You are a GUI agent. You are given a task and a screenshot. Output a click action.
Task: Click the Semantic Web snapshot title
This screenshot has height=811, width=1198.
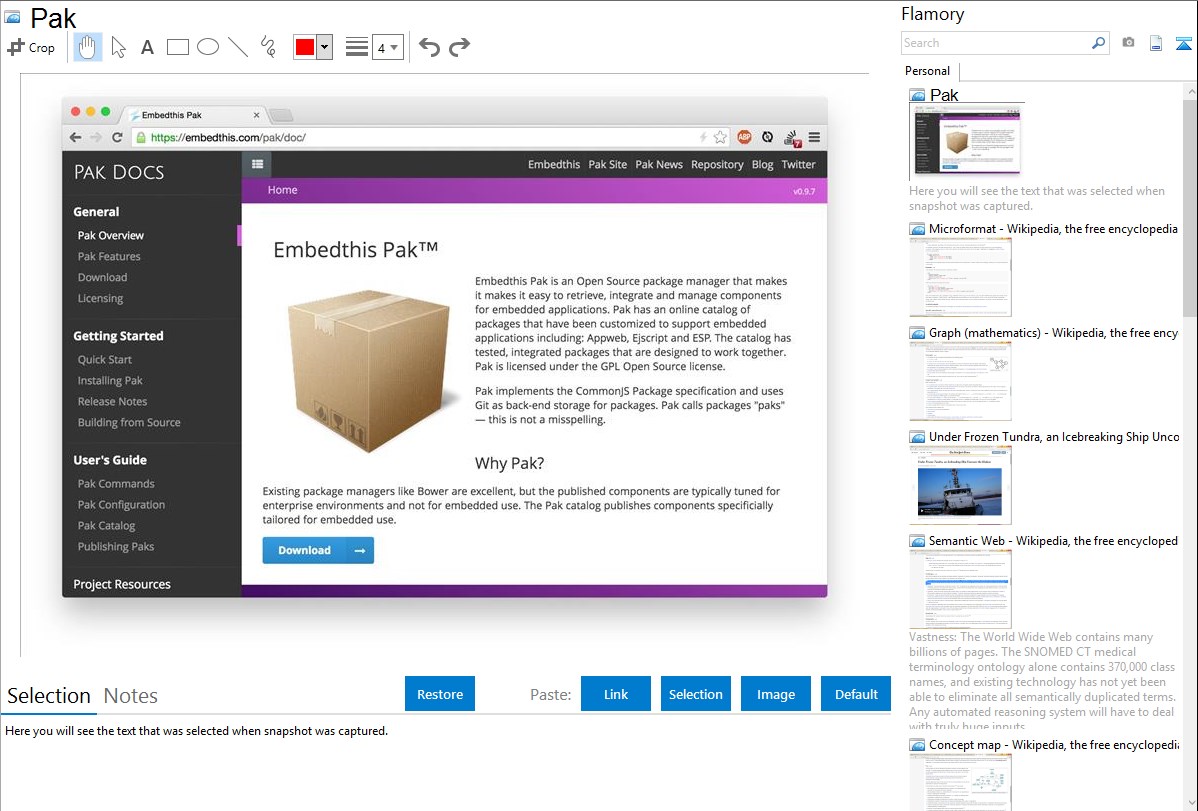pos(1053,540)
